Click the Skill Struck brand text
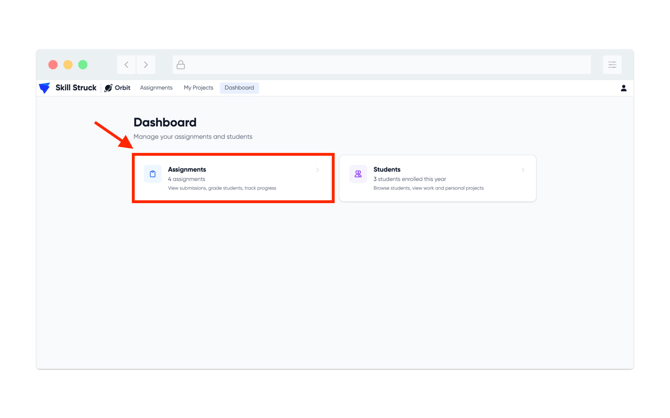 coord(76,88)
